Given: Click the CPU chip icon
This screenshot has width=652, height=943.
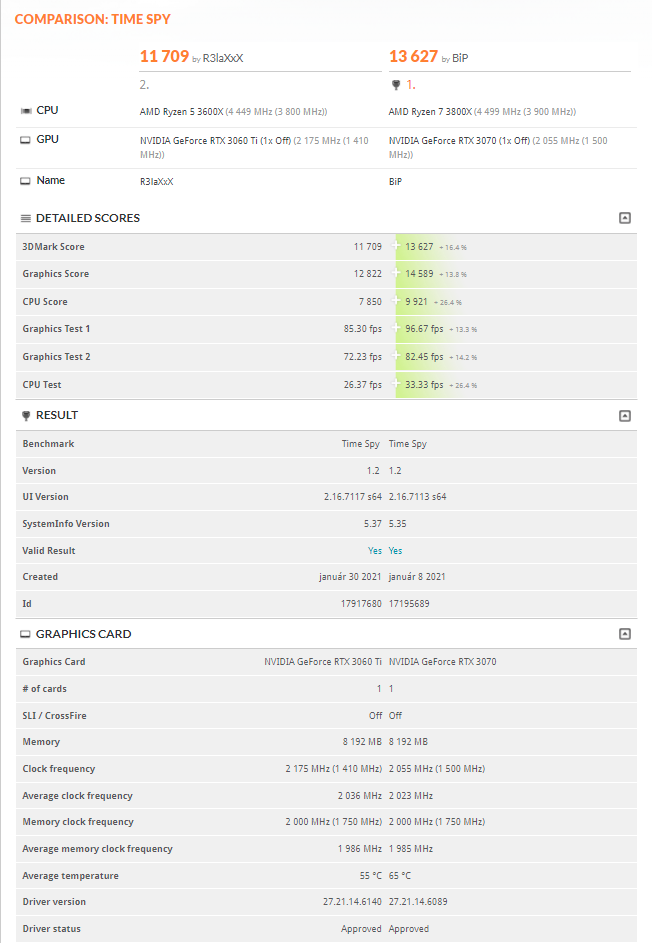Looking at the screenshot, I should [x=25, y=110].
